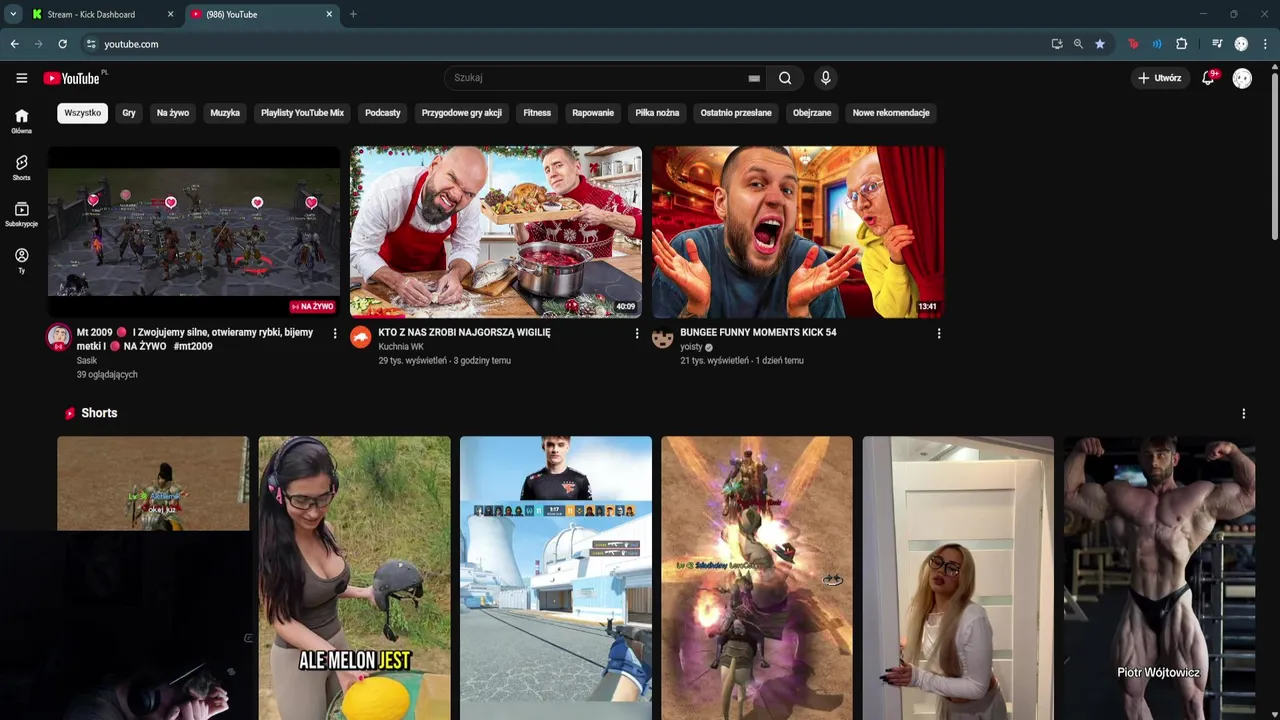Screen dimensions: 1280x720
Task: Open options for KTO Z NAS ZROBI video
Action: [637, 333]
